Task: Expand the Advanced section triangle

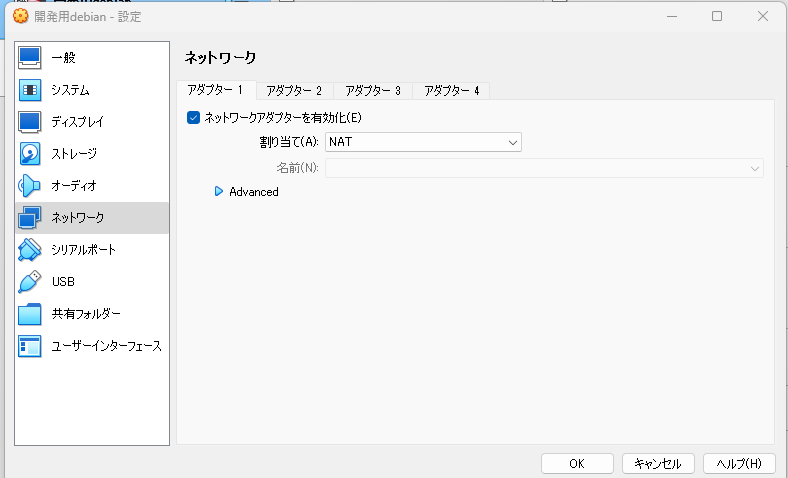Action: tap(219, 192)
